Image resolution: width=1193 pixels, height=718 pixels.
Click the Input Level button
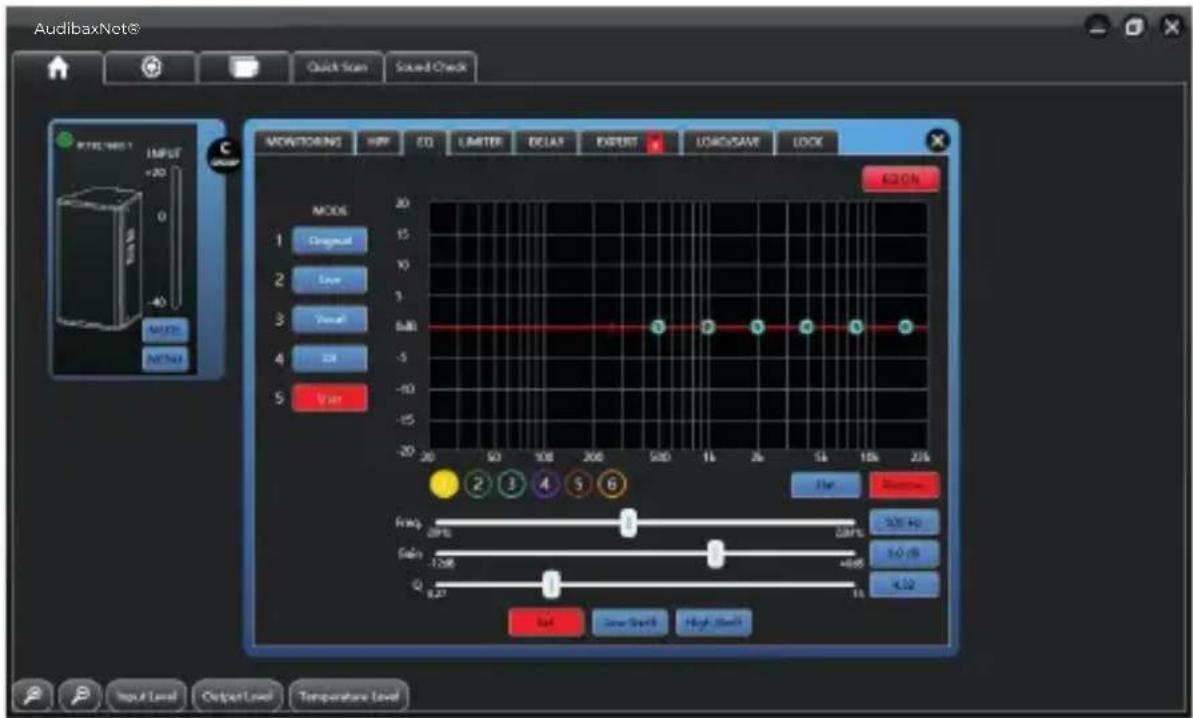(147, 696)
